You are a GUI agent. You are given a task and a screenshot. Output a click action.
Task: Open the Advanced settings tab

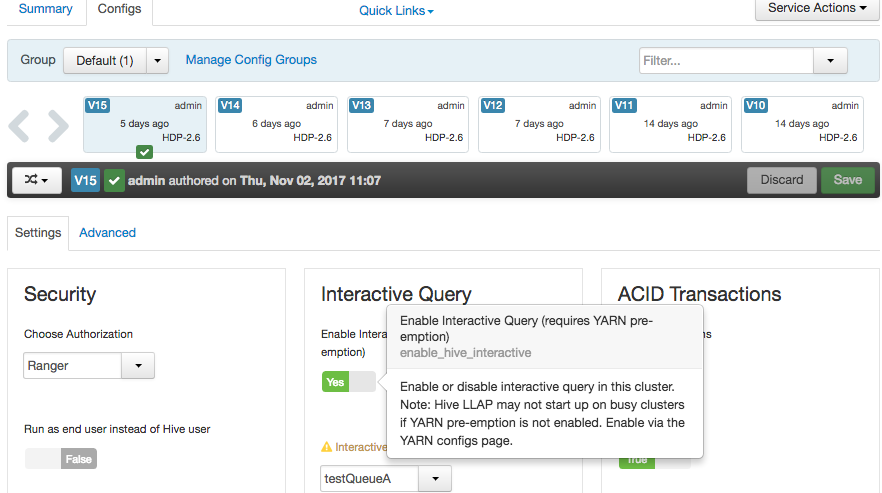coord(107,232)
